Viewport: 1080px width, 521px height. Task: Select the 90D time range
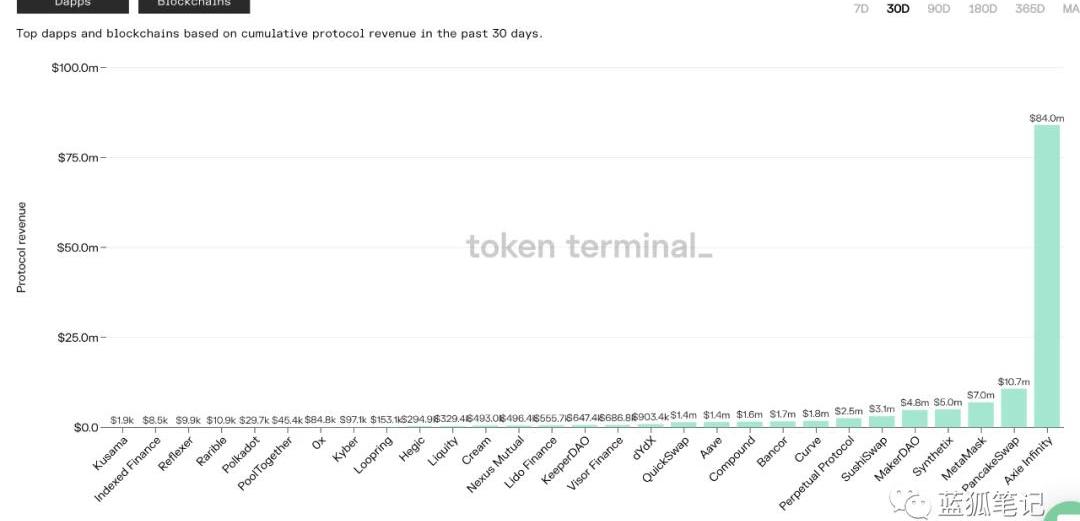(x=939, y=9)
